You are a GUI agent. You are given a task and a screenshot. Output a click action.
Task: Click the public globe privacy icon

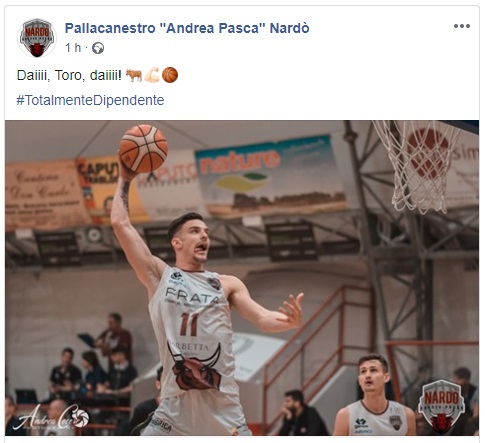[x=98, y=48]
